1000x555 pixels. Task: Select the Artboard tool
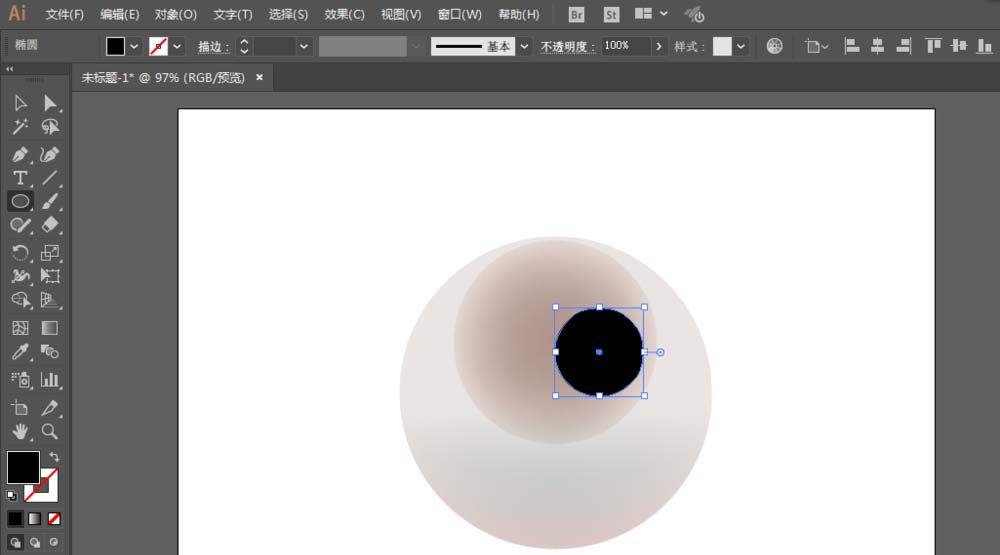(x=20, y=408)
